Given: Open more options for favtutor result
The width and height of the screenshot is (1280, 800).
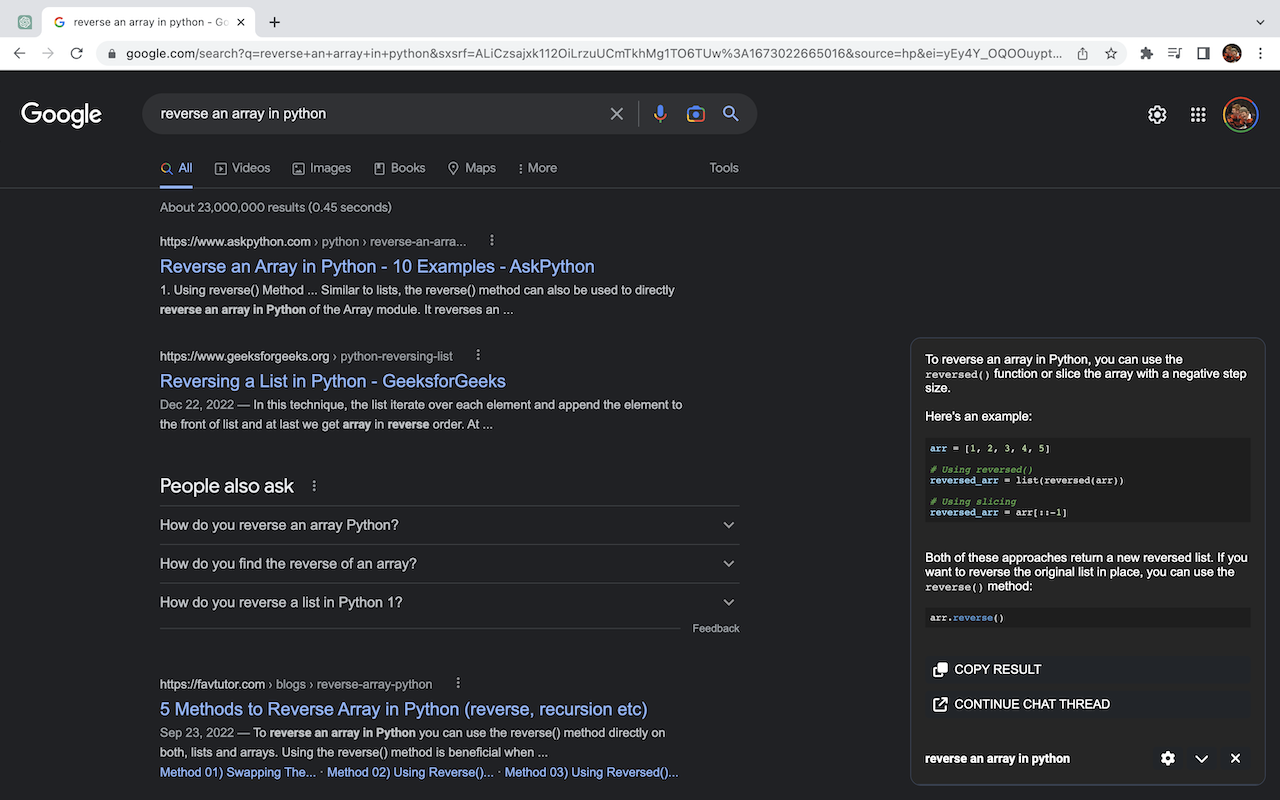Looking at the screenshot, I should [x=458, y=684].
